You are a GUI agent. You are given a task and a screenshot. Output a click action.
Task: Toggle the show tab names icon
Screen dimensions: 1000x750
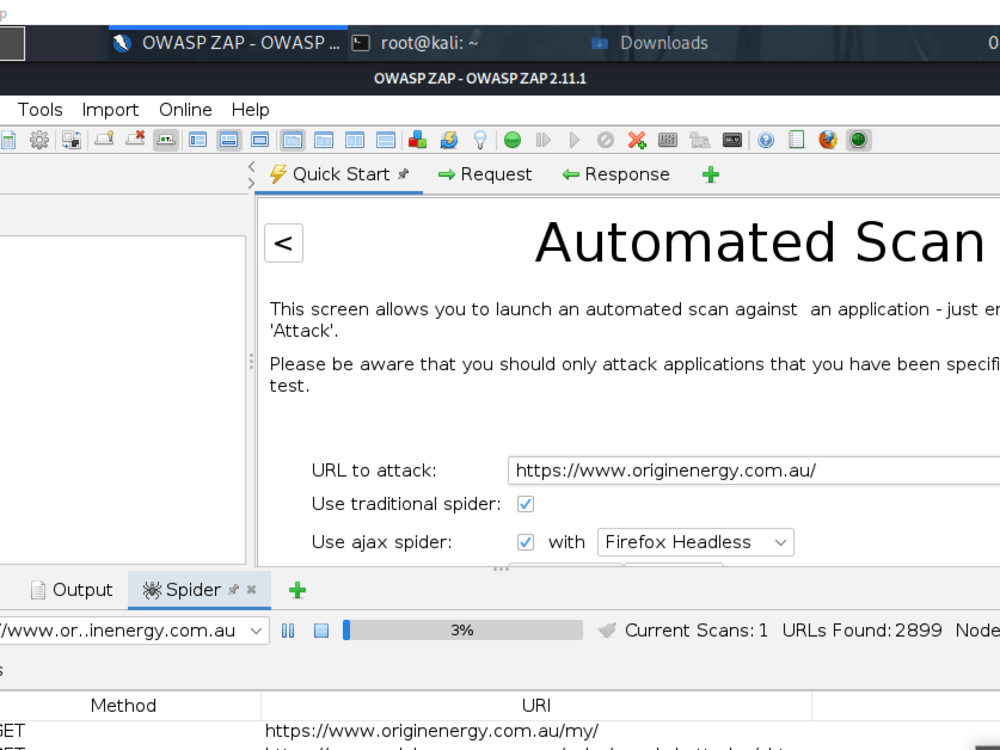(x=166, y=140)
